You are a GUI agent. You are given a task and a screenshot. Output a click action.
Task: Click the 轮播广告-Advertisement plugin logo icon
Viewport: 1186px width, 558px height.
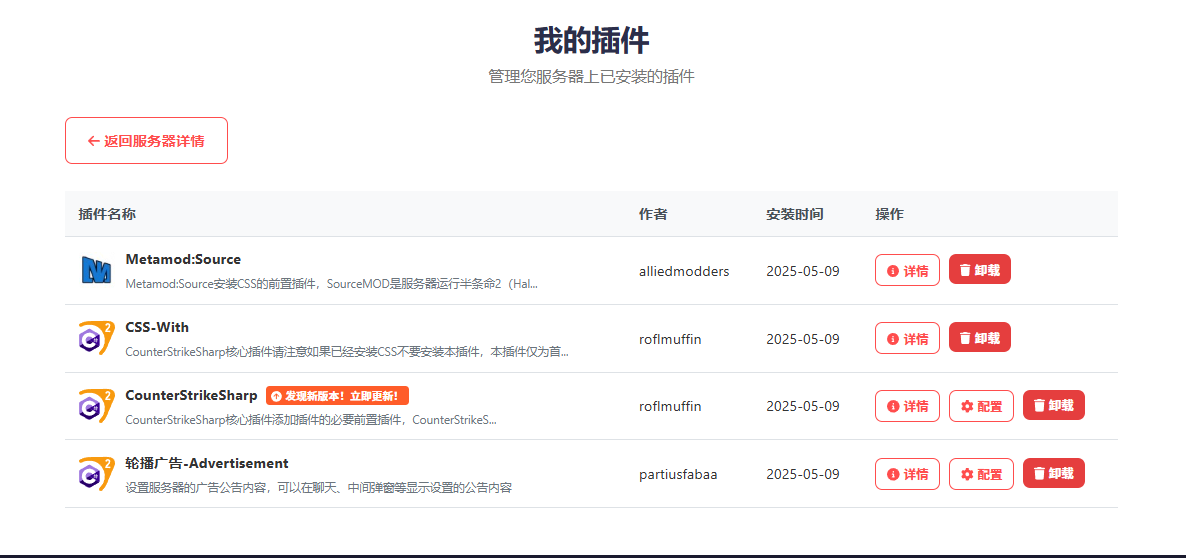point(96,473)
